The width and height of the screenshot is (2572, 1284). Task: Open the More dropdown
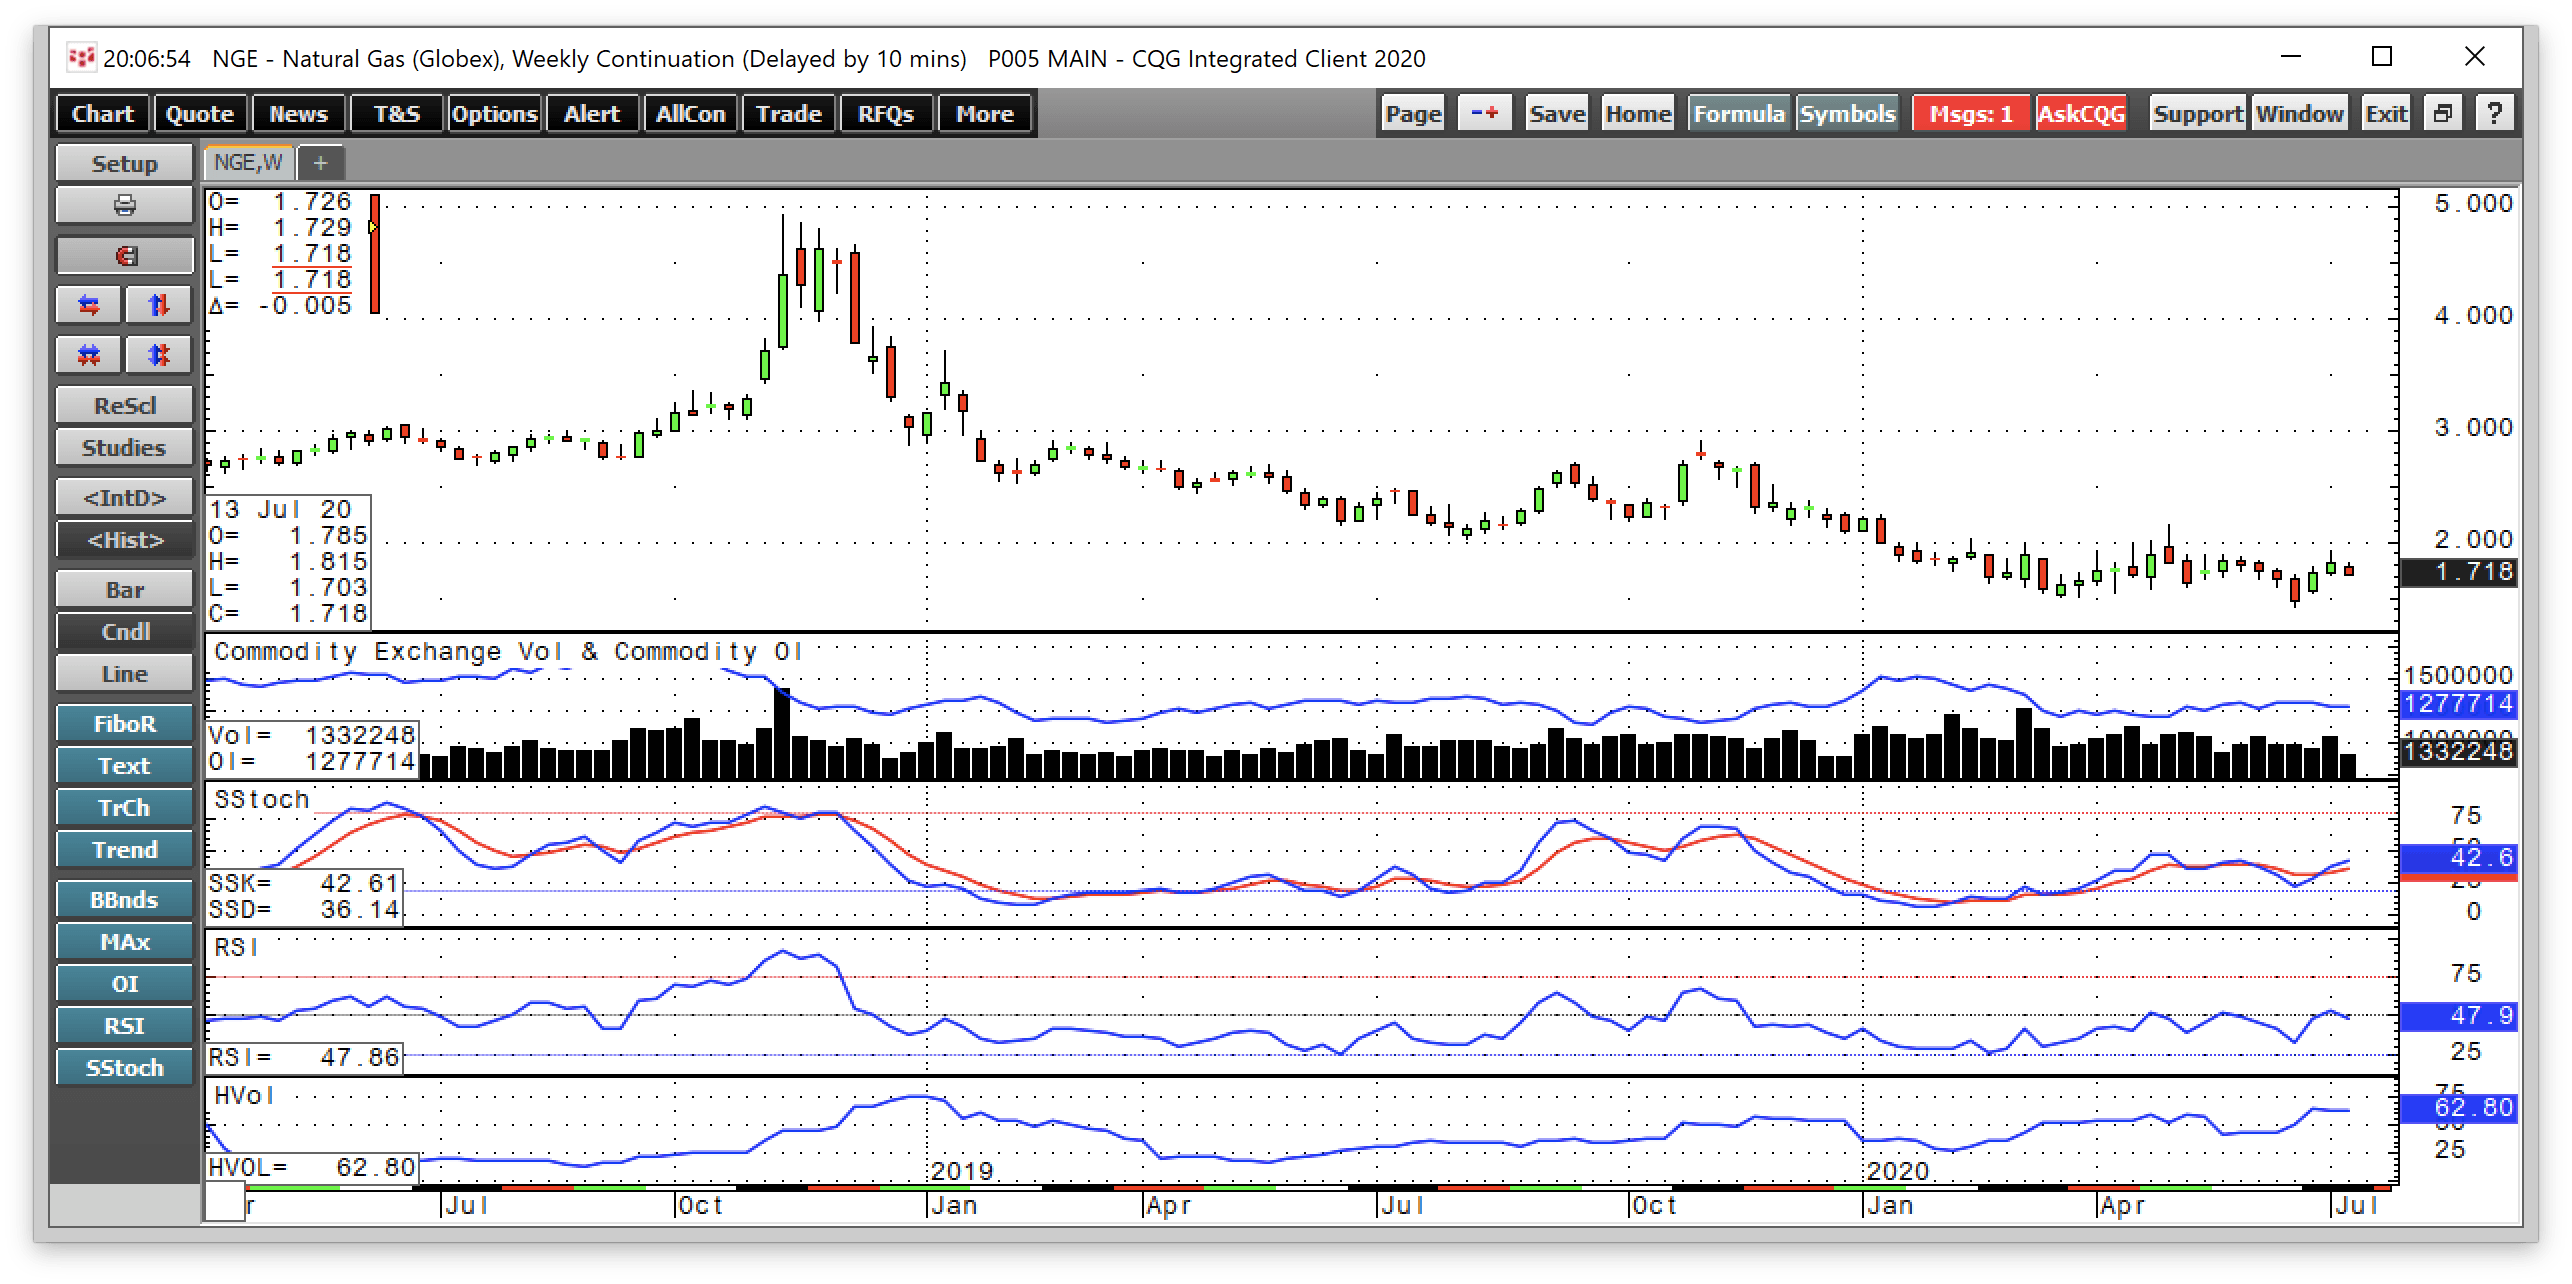[985, 114]
